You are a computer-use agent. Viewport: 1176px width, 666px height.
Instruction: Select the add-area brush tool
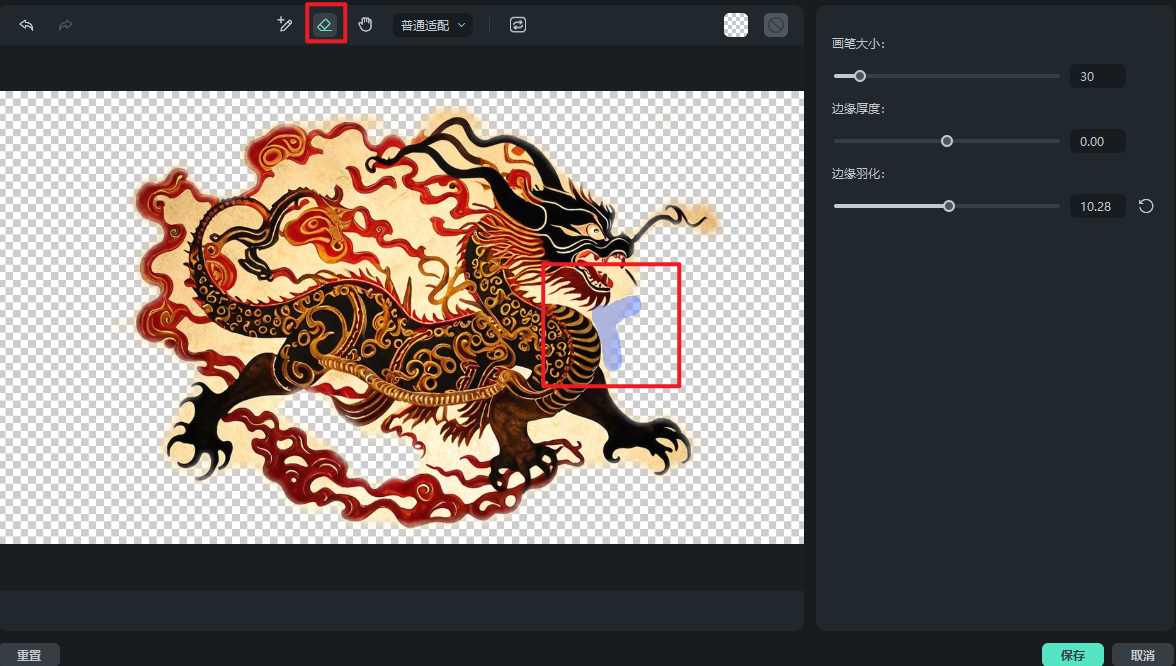[284, 24]
